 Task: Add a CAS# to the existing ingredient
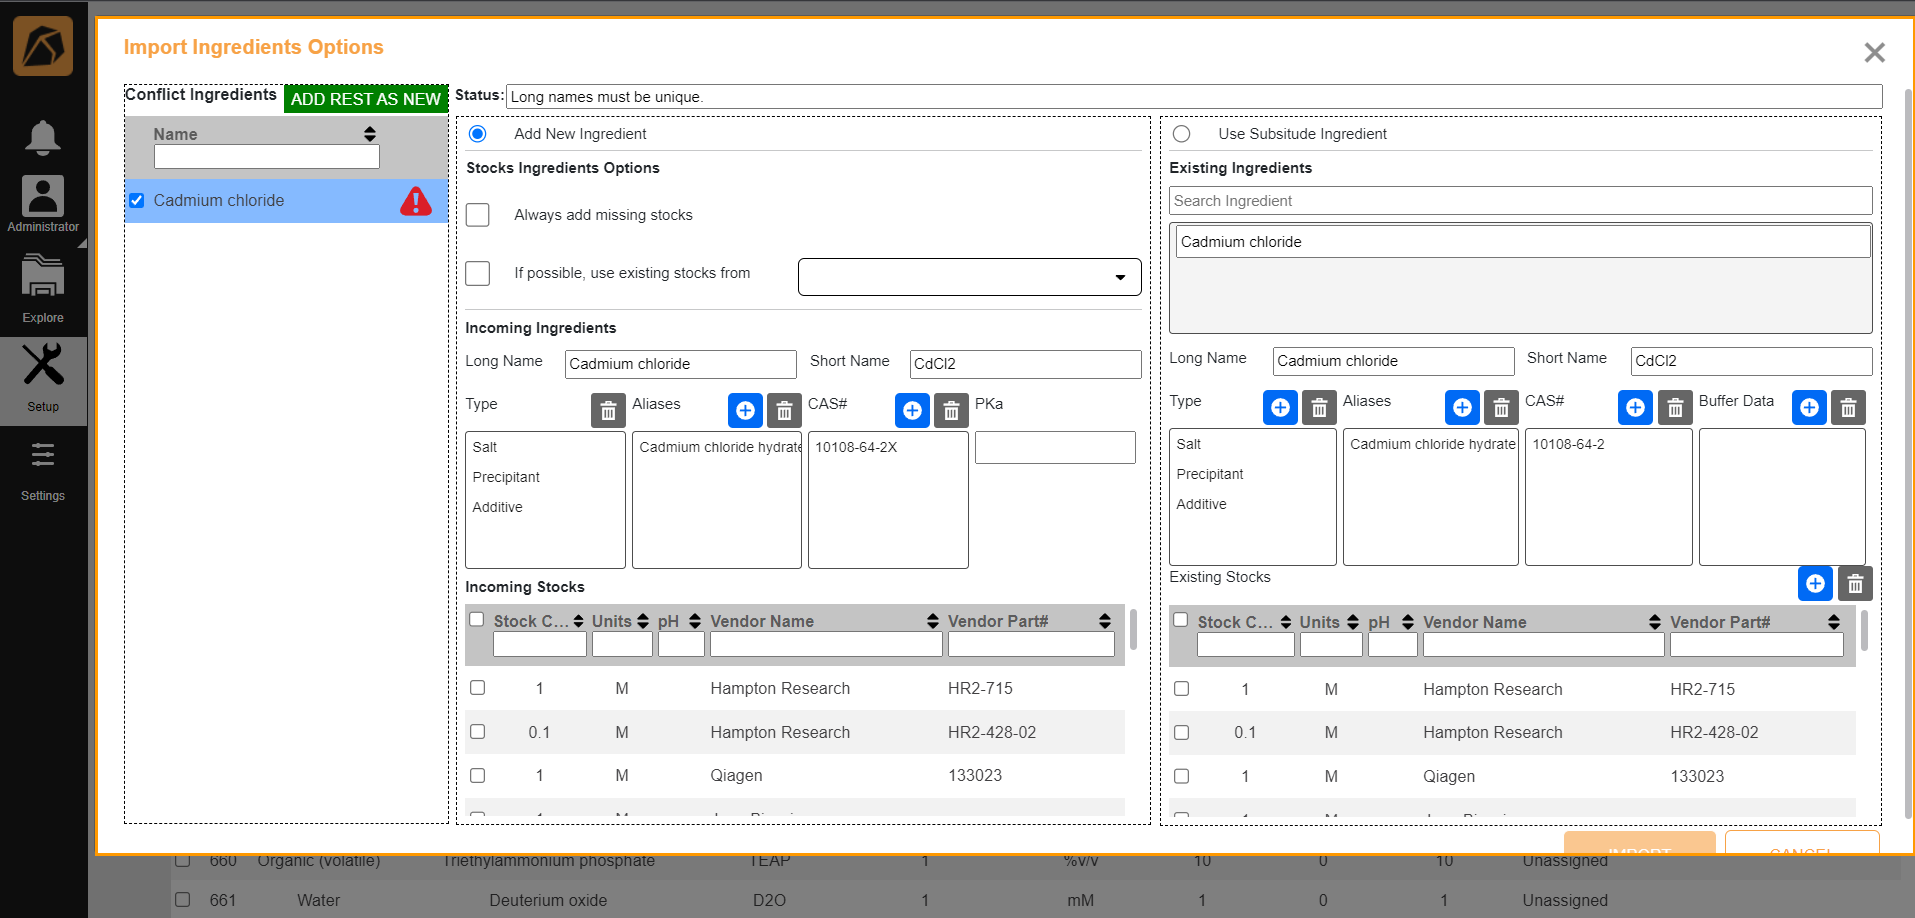[x=1635, y=408]
